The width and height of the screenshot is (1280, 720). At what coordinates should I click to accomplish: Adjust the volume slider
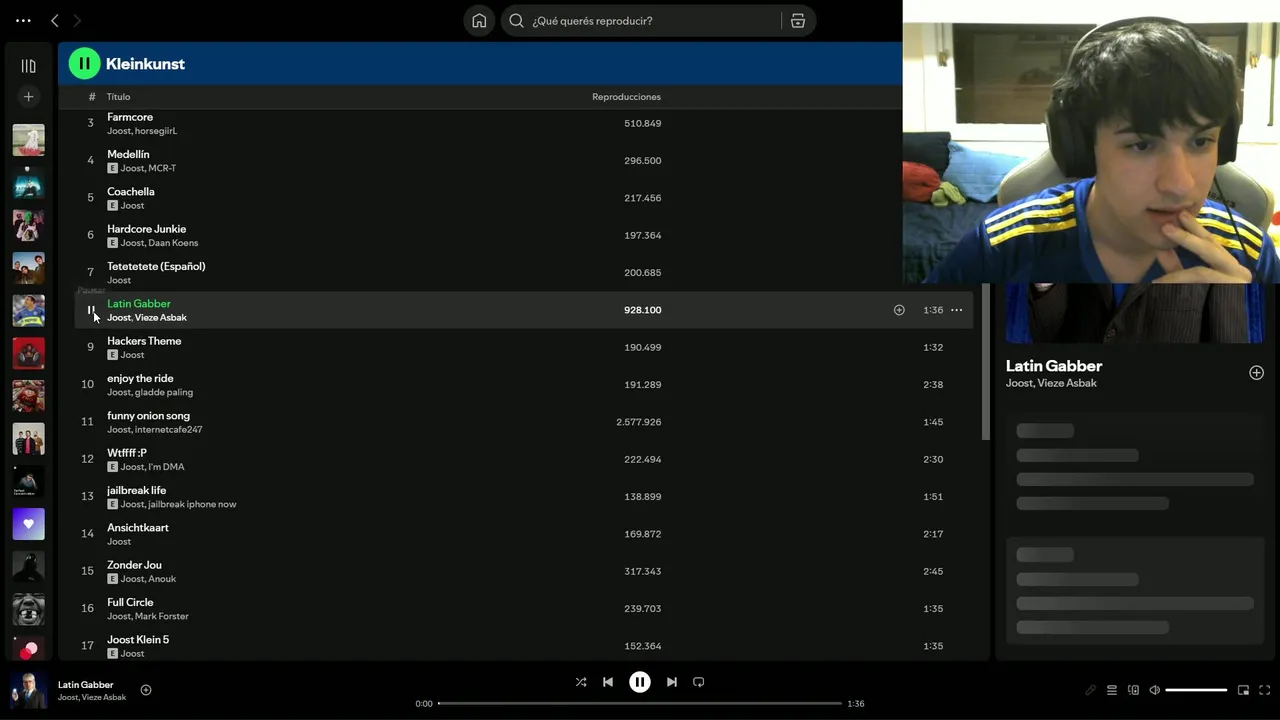1196,690
